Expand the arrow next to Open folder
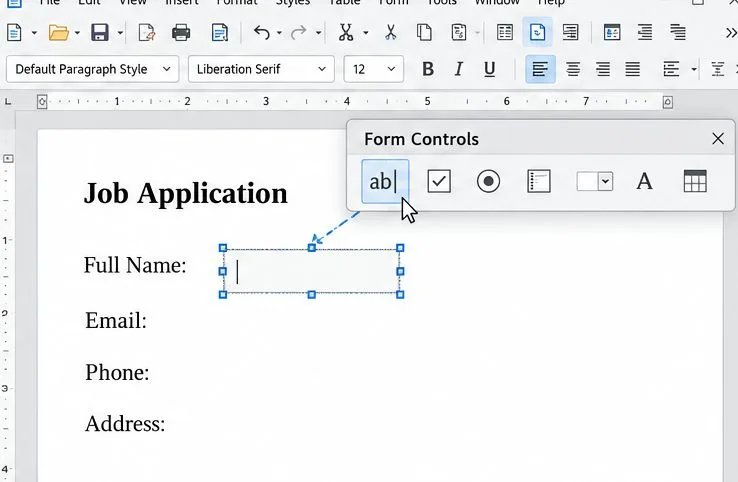The image size is (738, 482). (x=77, y=33)
